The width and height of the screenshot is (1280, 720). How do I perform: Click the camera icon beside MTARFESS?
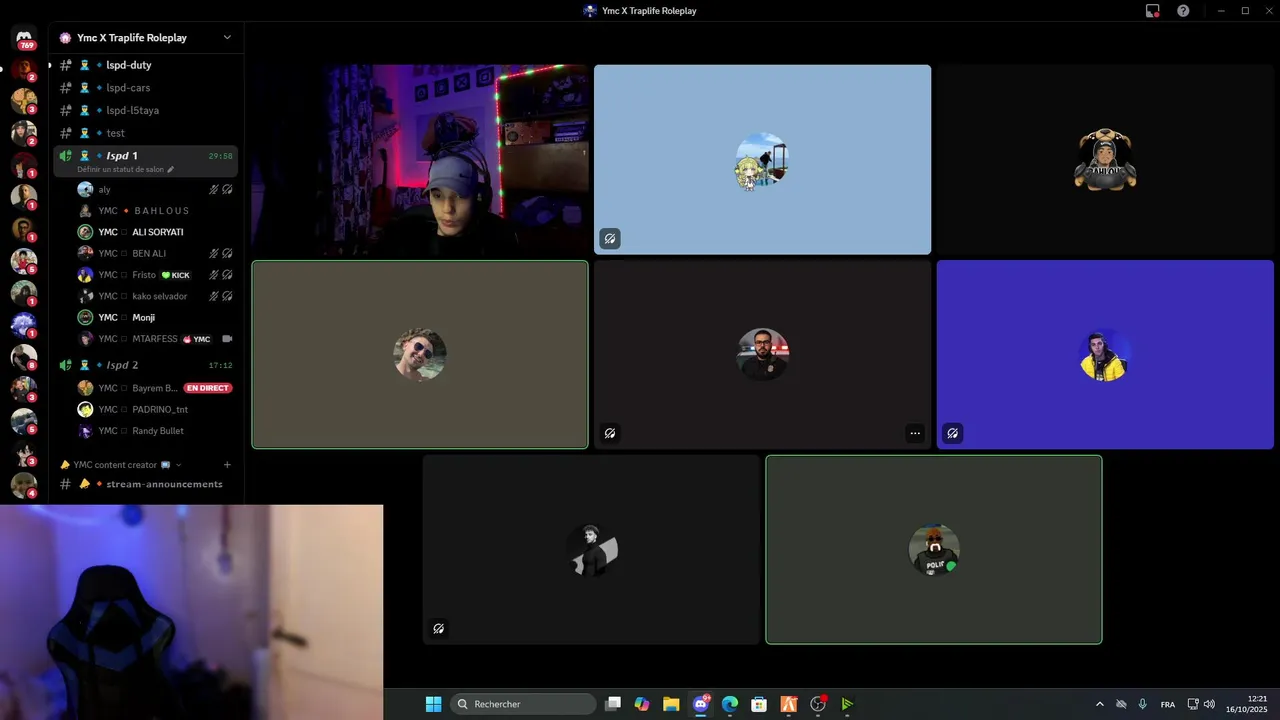[227, 339]
